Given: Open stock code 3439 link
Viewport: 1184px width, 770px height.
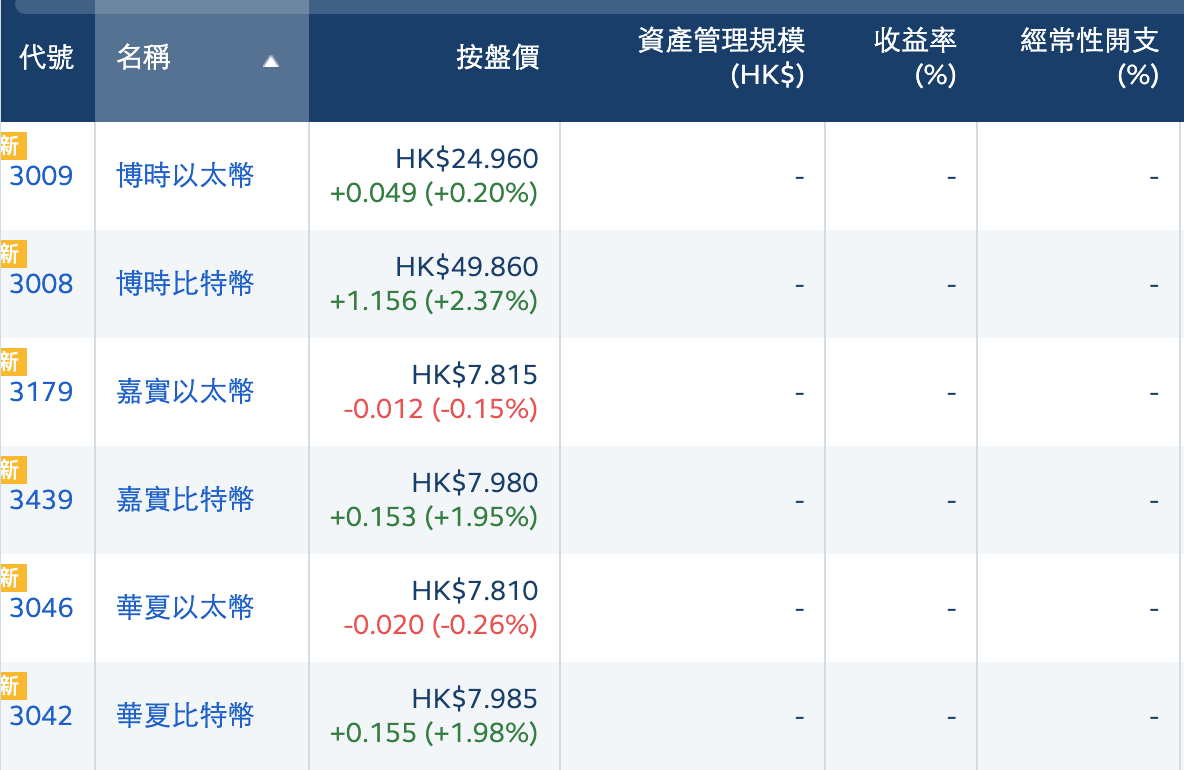Looking at the screenshot, I should [x=42, y=500].
